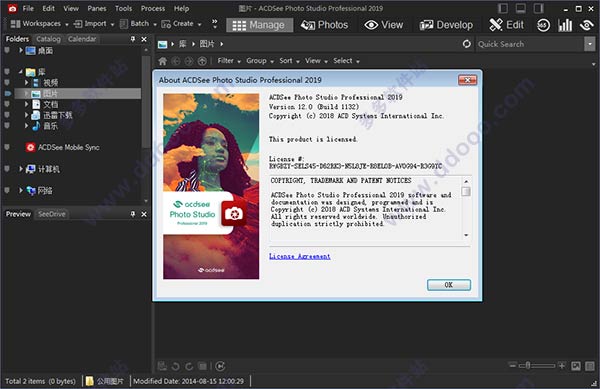Open the Help menu
600x389 pixels.
click(x=181, y=8)
